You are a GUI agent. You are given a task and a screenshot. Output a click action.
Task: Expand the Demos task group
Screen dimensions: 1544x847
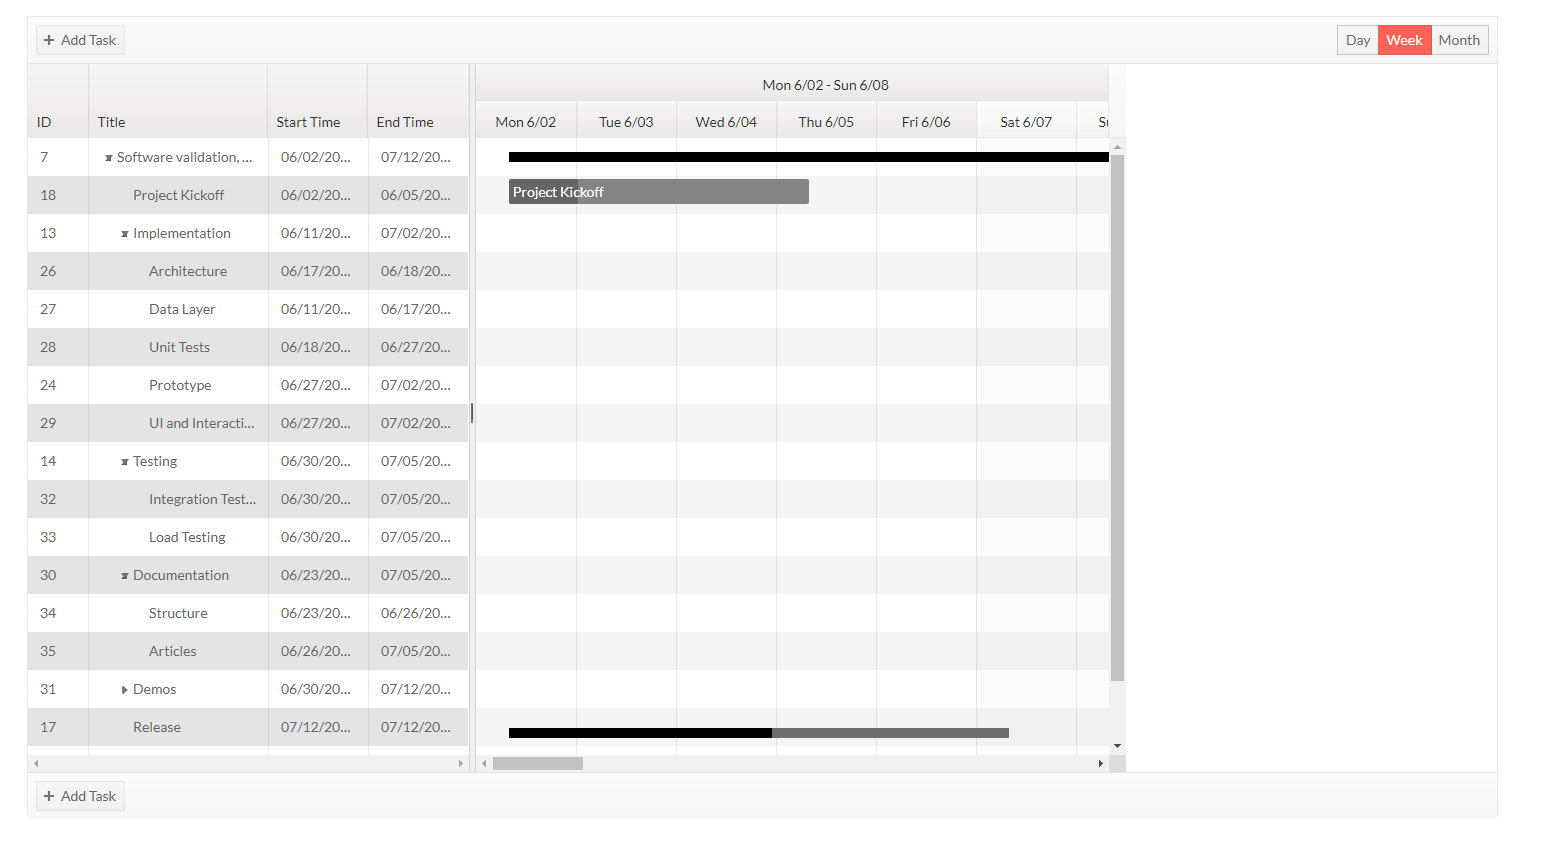(124, 689)
